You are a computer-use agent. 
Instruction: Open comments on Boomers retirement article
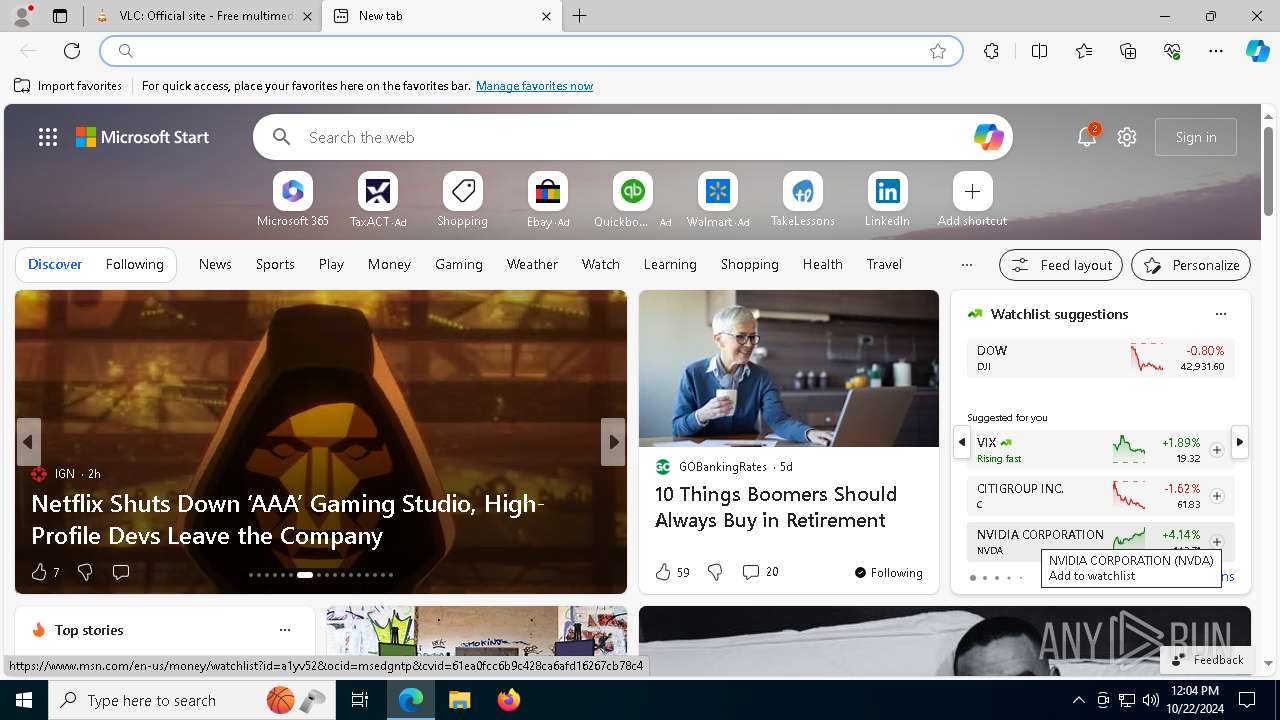point(760,572)
